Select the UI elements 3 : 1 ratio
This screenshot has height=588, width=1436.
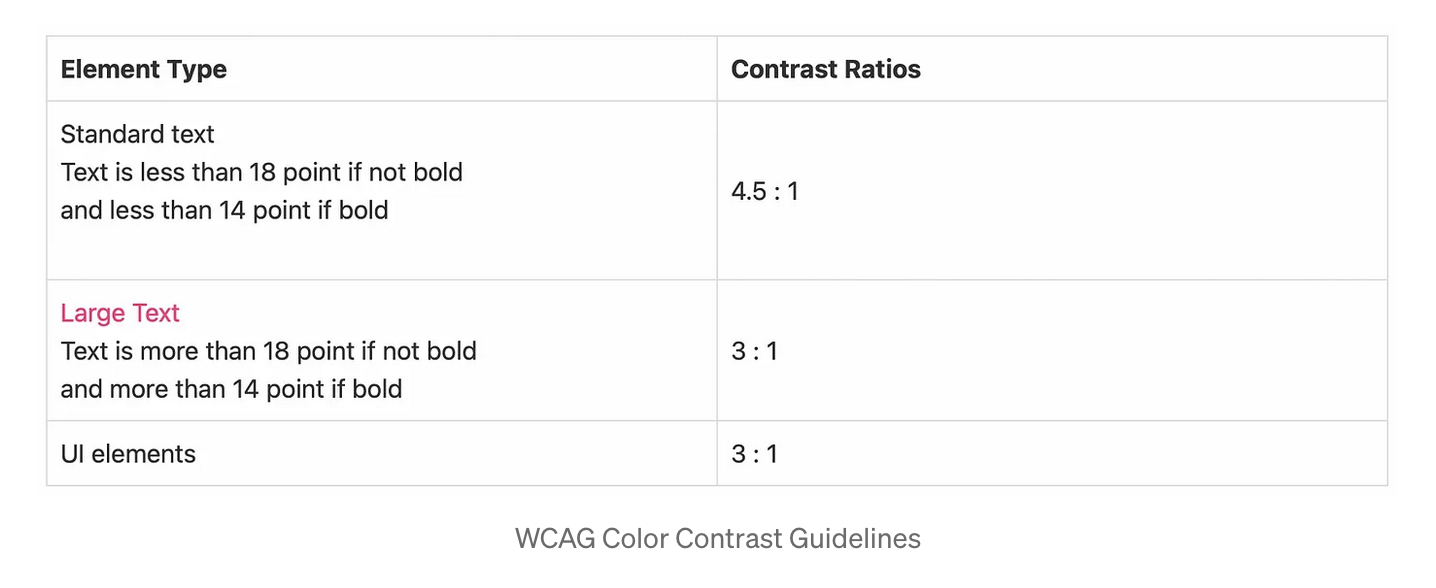coord(754,454)
